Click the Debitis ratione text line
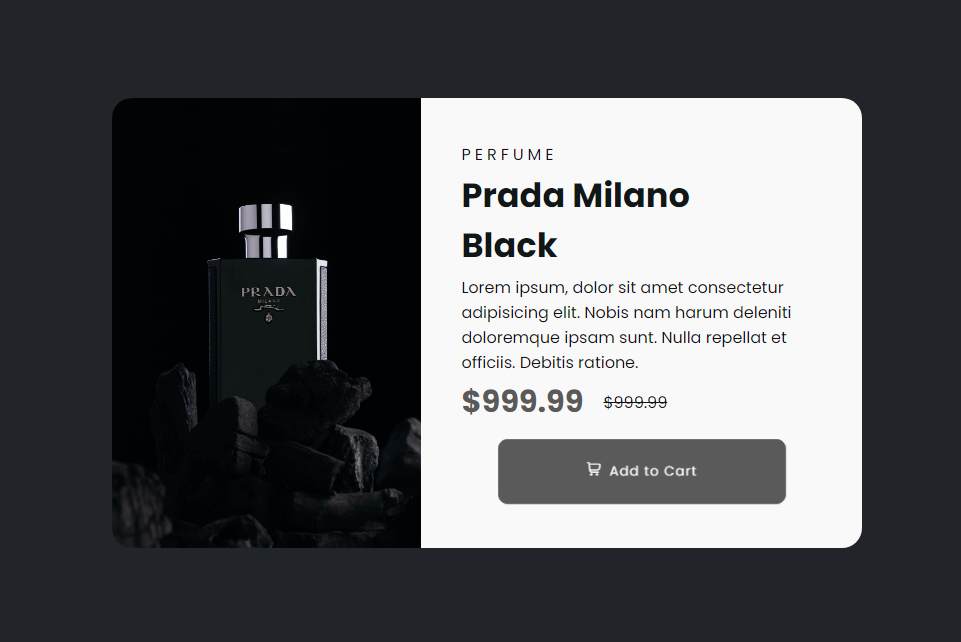The width and height of the screenshot is (961, 642). coord(549,362)
